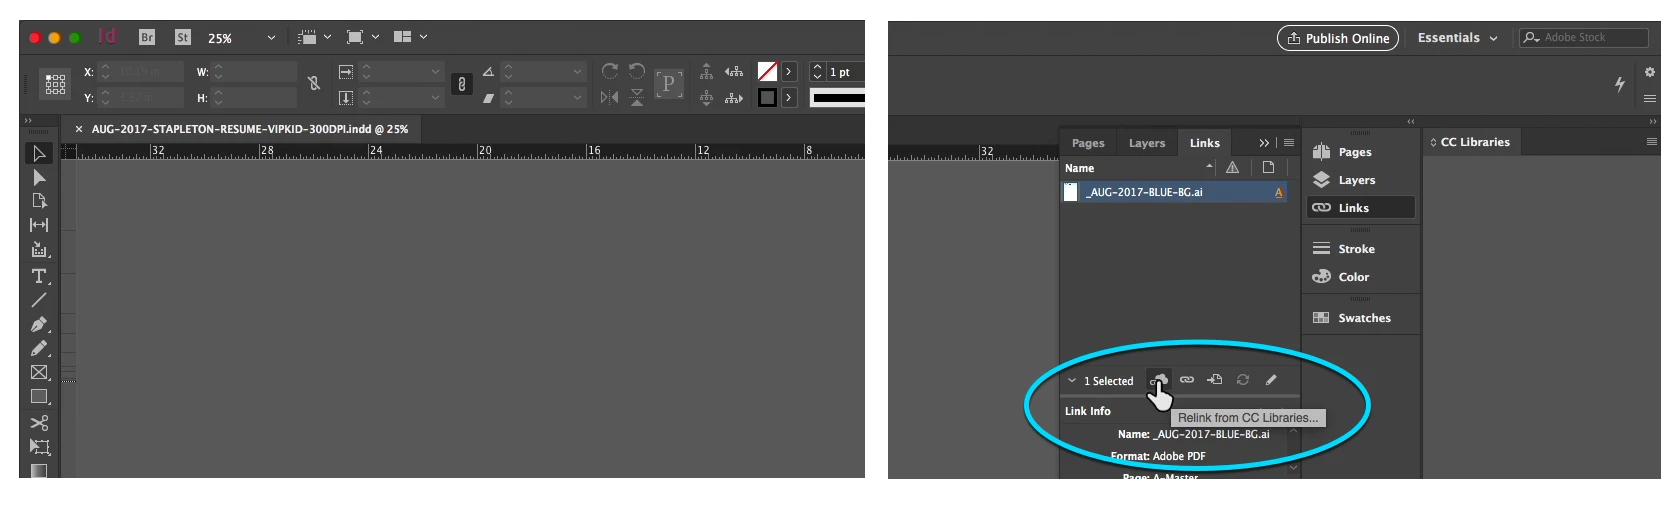
Task: Select the Free Transform tool
Action: [39, 446]
